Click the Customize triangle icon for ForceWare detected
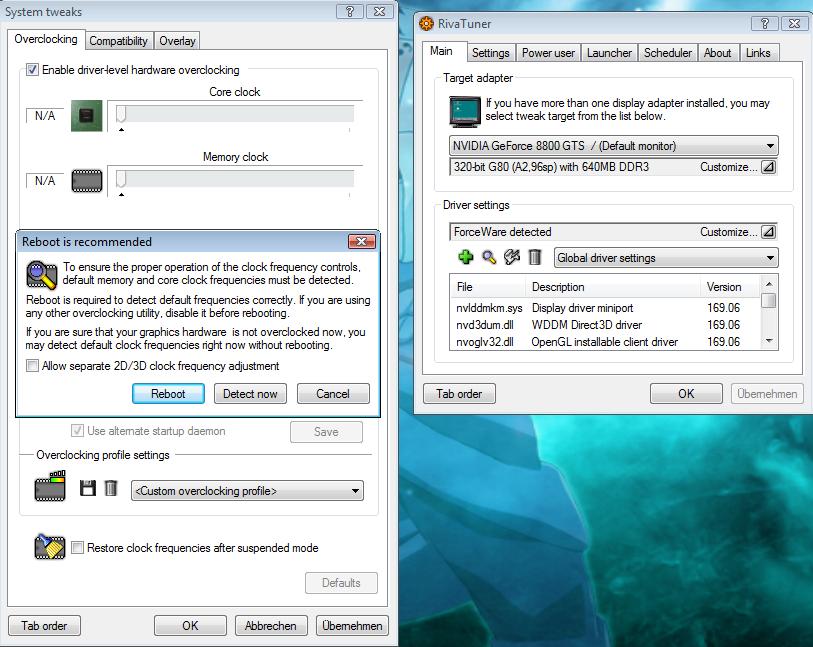The image size is (813, 647). 768,232
